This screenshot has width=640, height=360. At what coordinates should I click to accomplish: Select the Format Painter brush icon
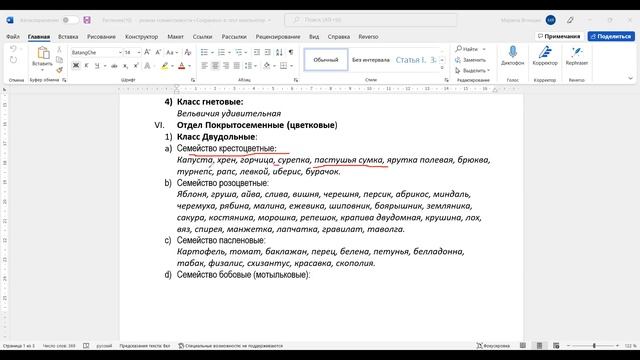[60, 70]
